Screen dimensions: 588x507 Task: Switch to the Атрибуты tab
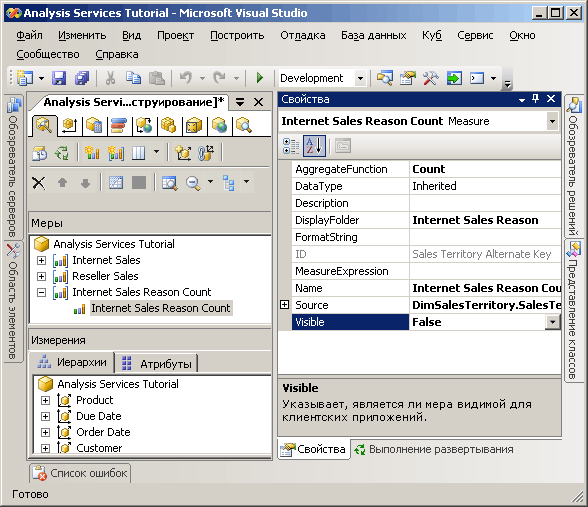point(157,363)
